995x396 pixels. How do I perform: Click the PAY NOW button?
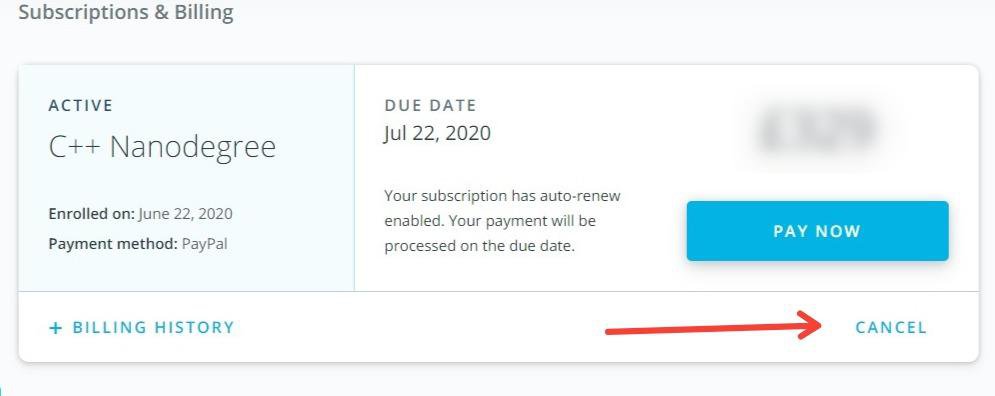coord(817,231)
